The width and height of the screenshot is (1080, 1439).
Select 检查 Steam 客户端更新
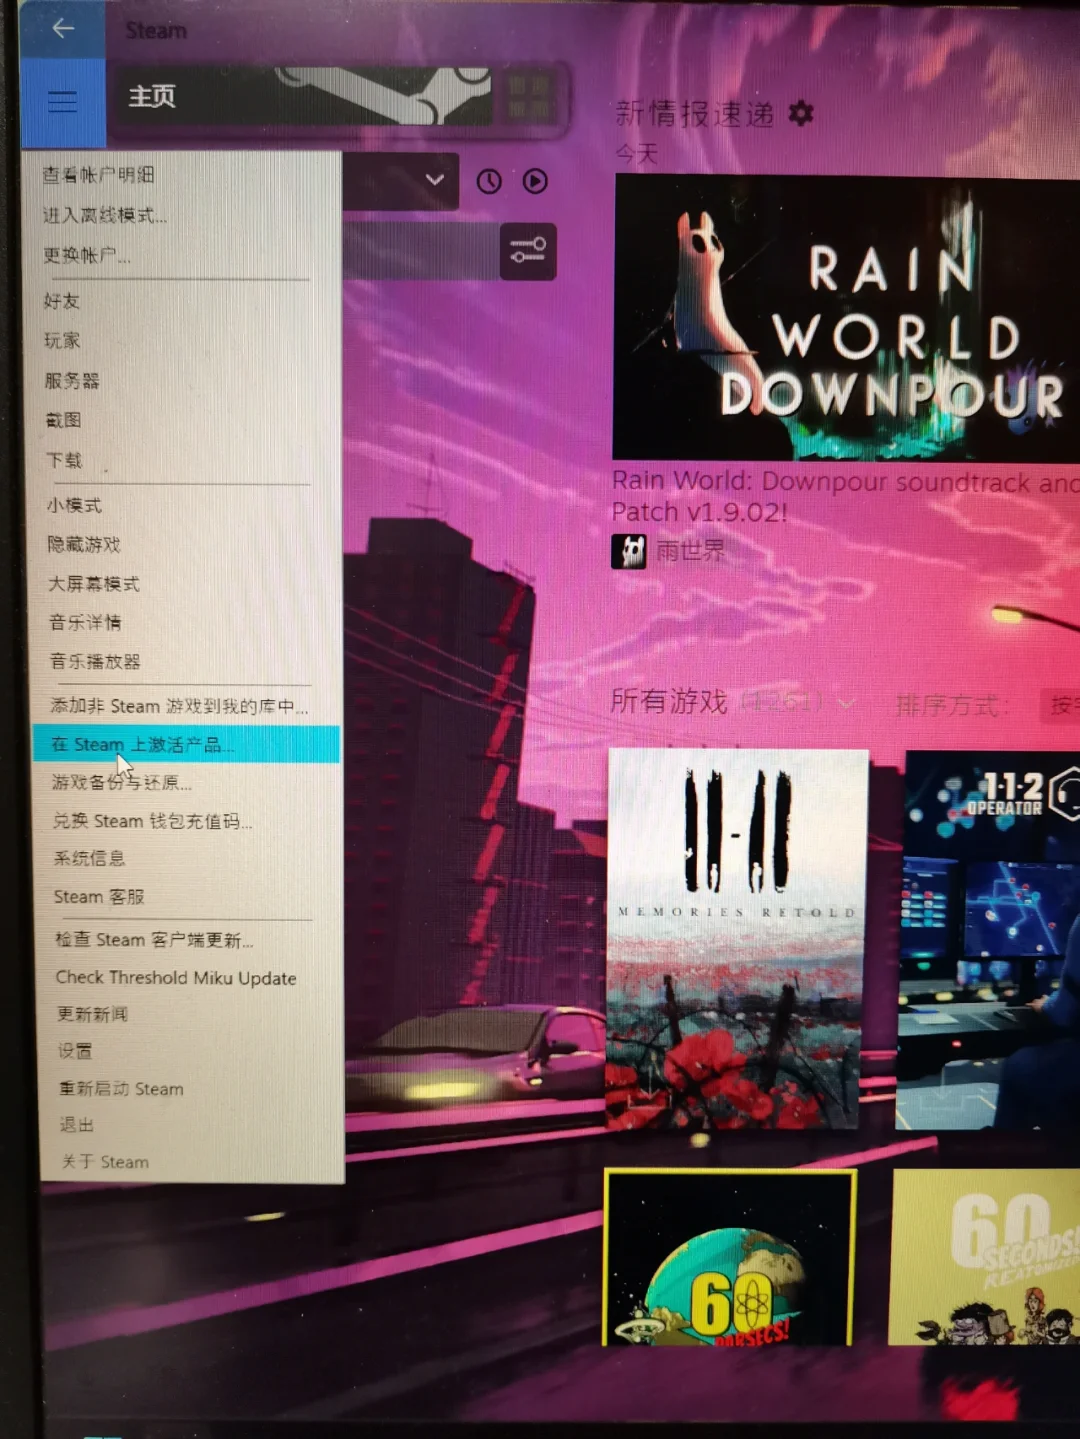pos(154,940)
